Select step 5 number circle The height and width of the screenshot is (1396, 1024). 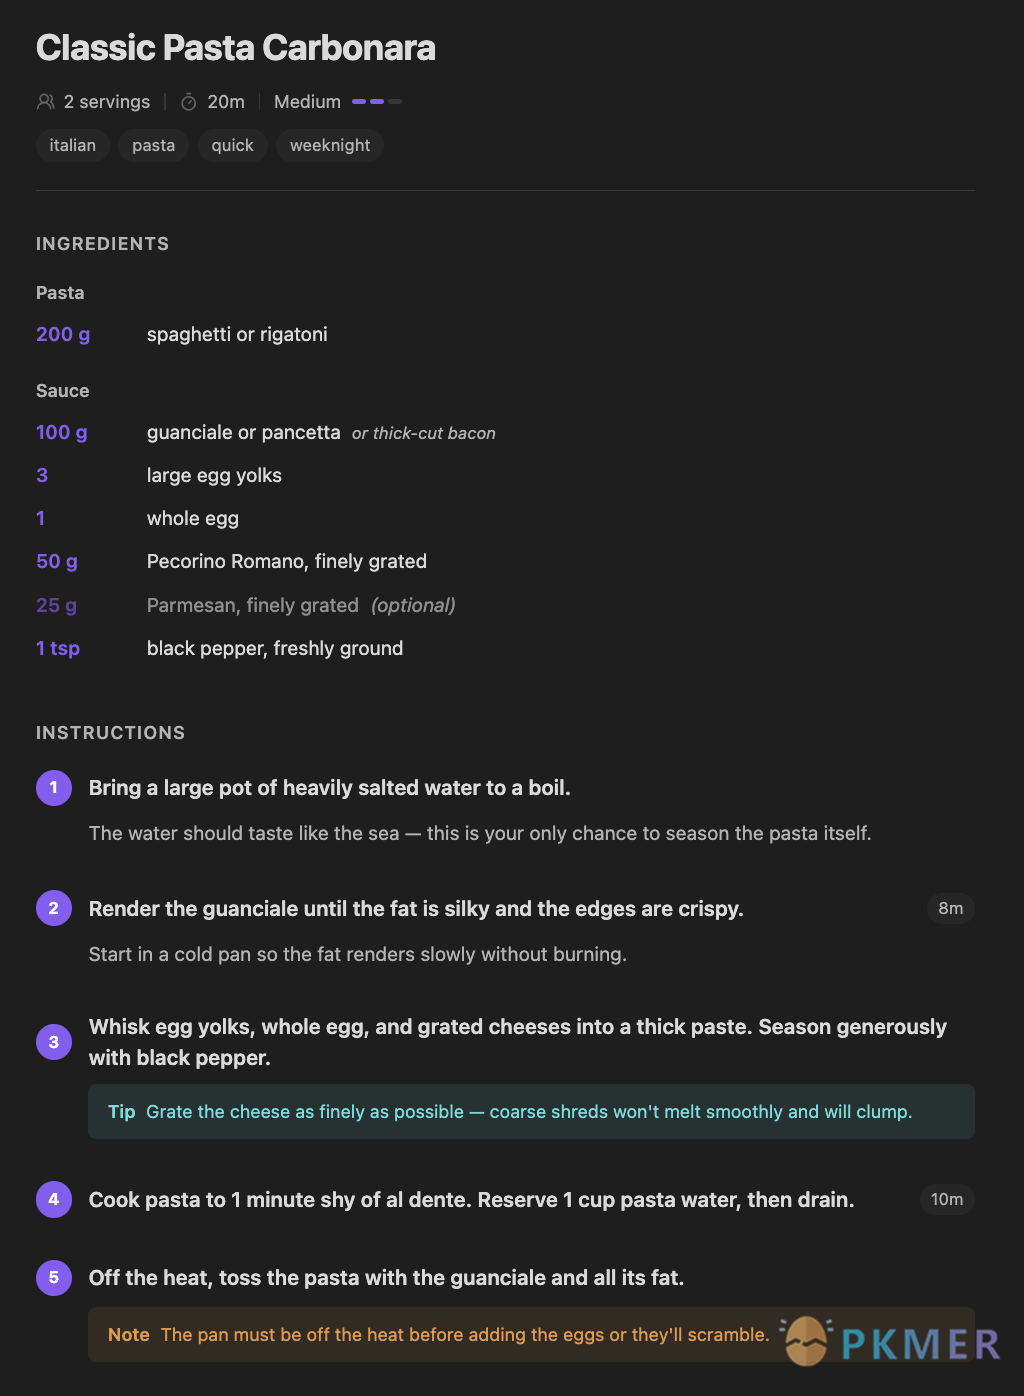54,1277
